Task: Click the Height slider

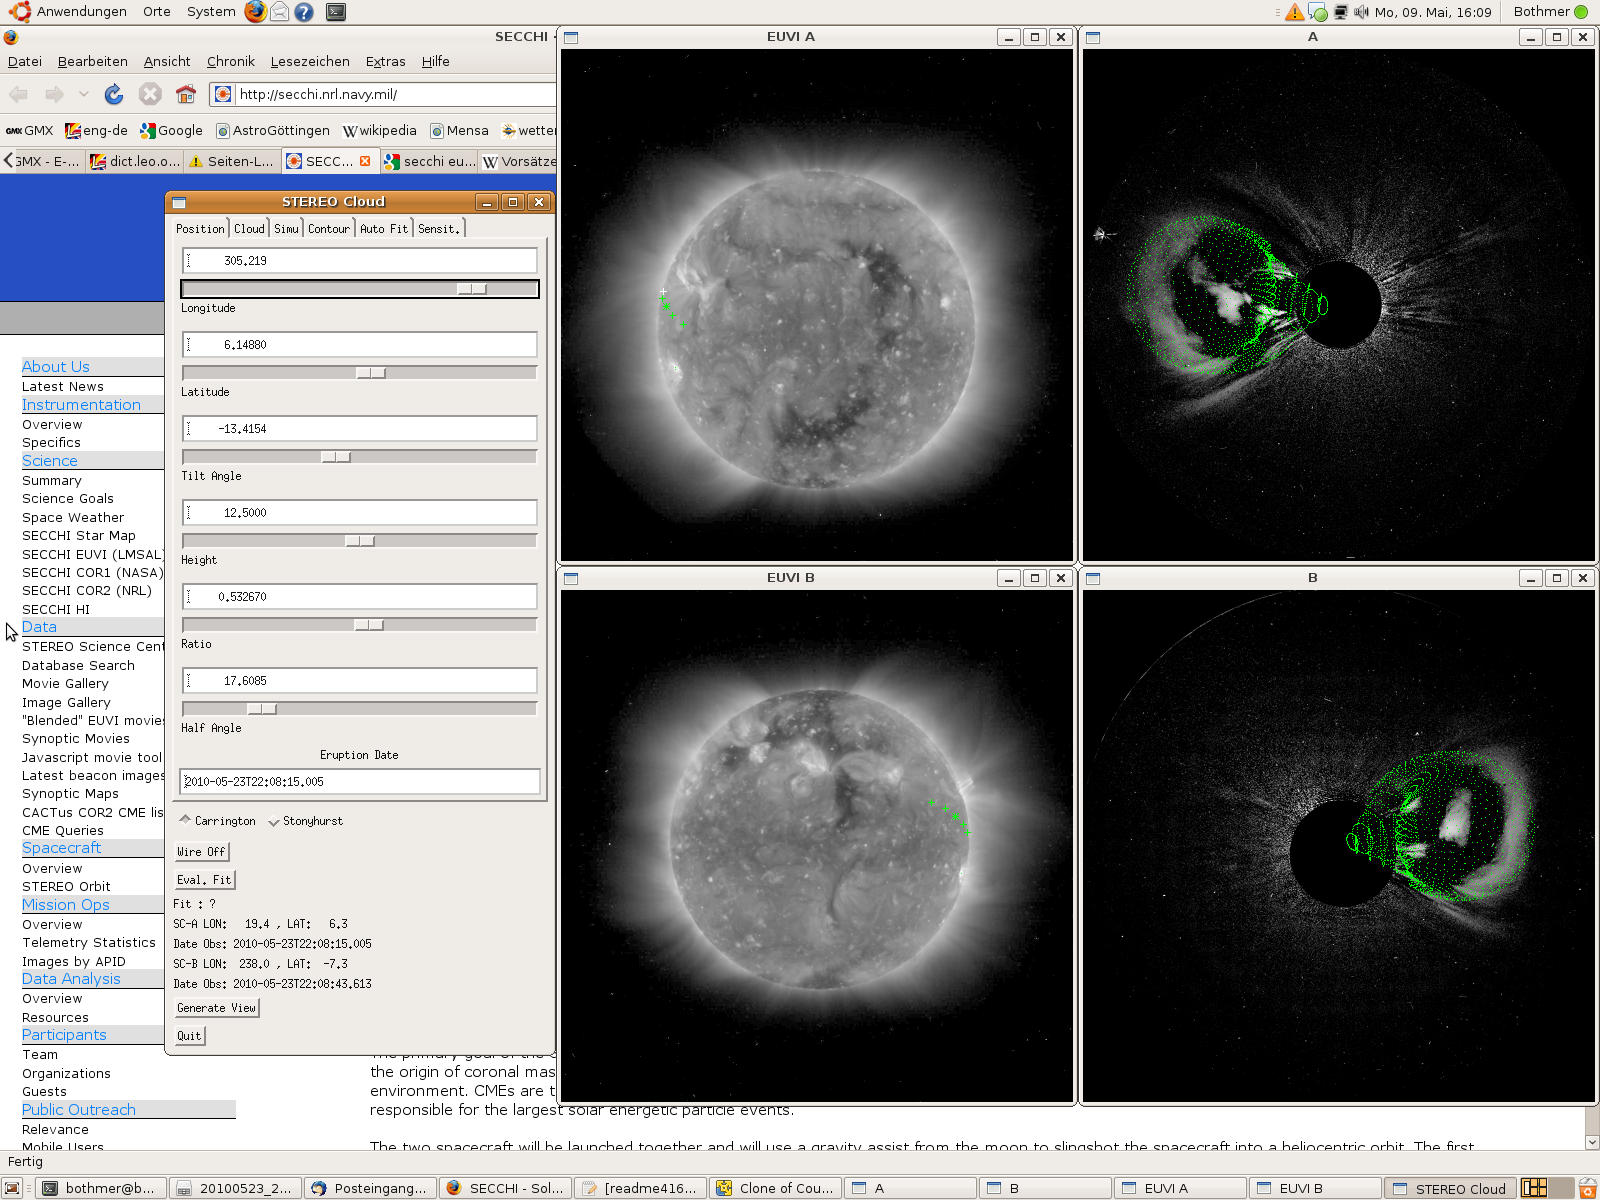Action: click(360, 541)
